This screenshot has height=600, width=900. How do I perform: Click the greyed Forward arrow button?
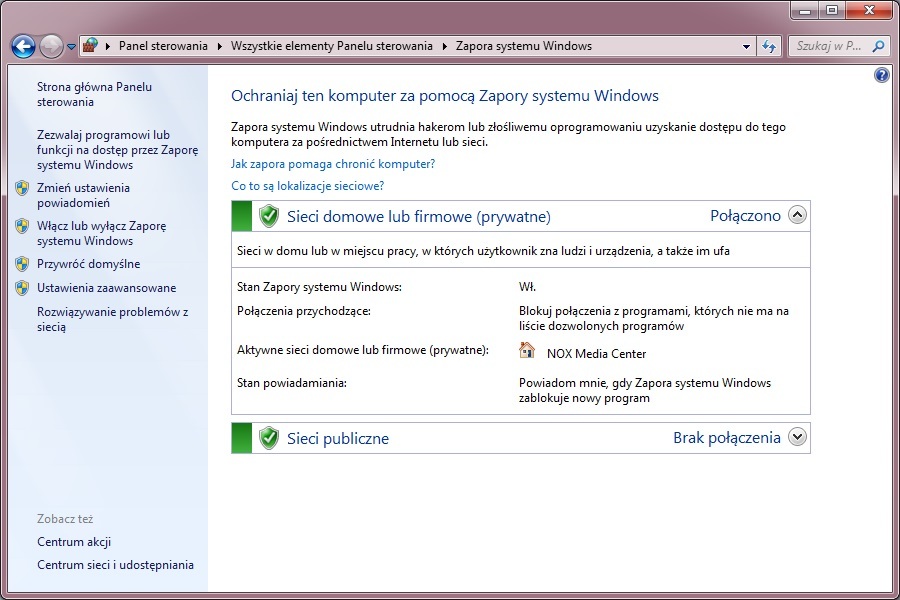tap(51, 47)
